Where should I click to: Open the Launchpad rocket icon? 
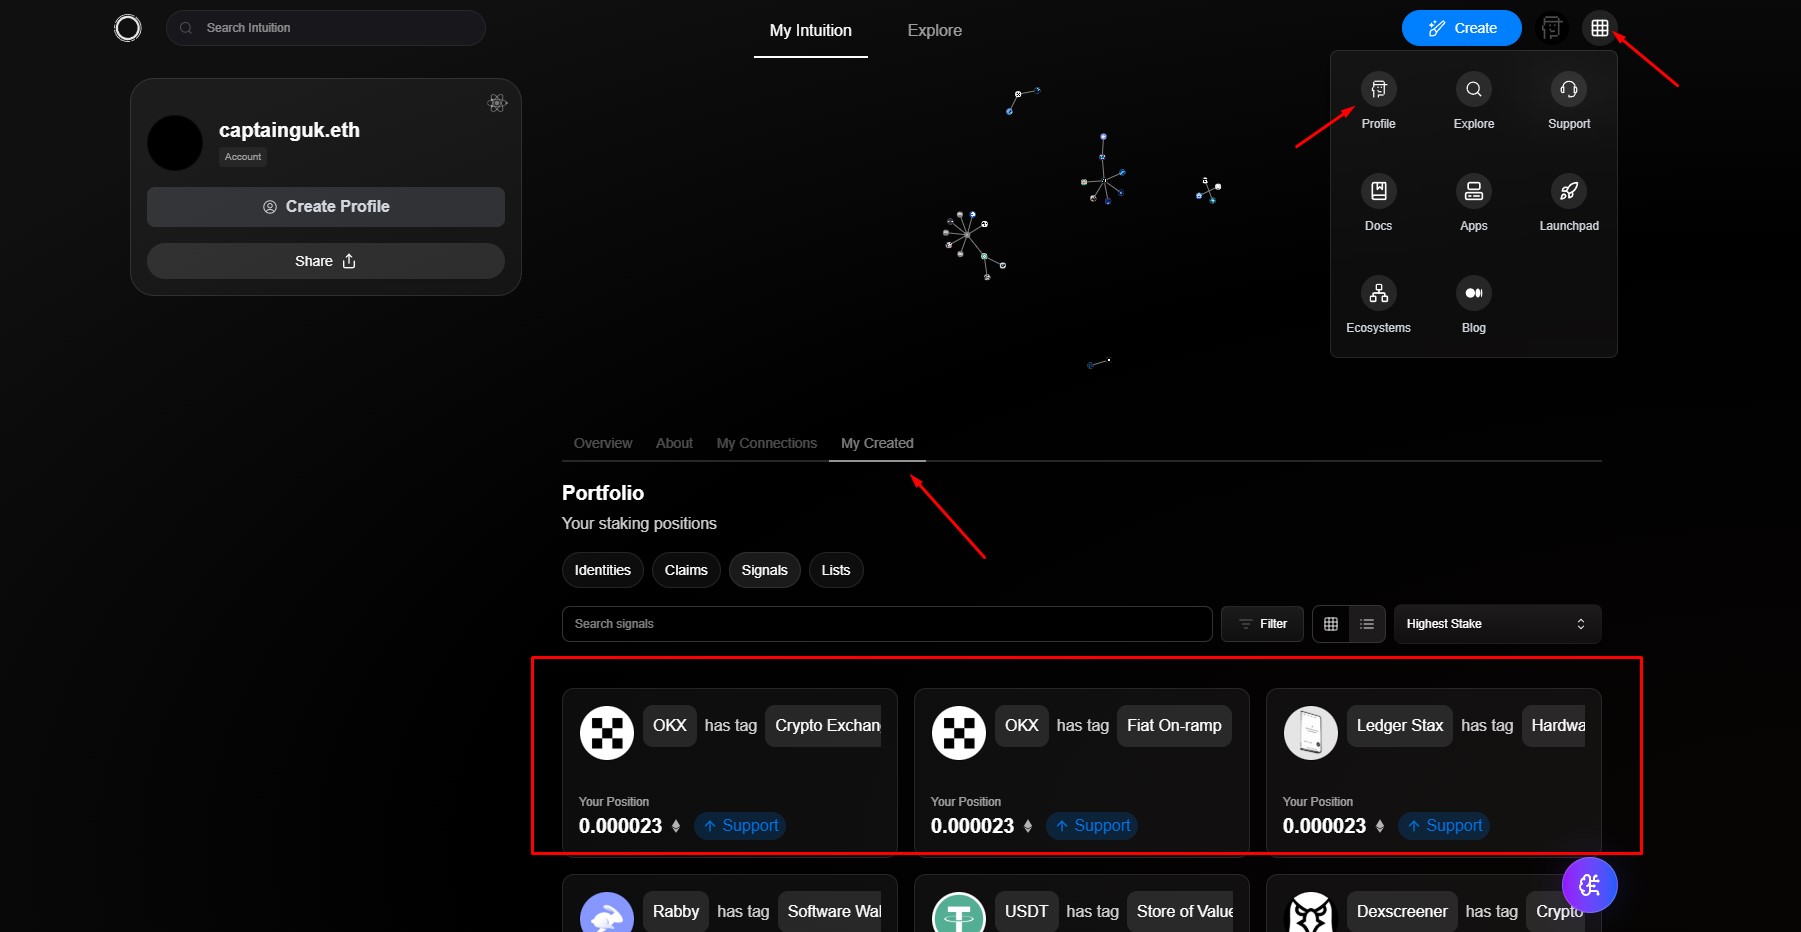click(1568, 192)
